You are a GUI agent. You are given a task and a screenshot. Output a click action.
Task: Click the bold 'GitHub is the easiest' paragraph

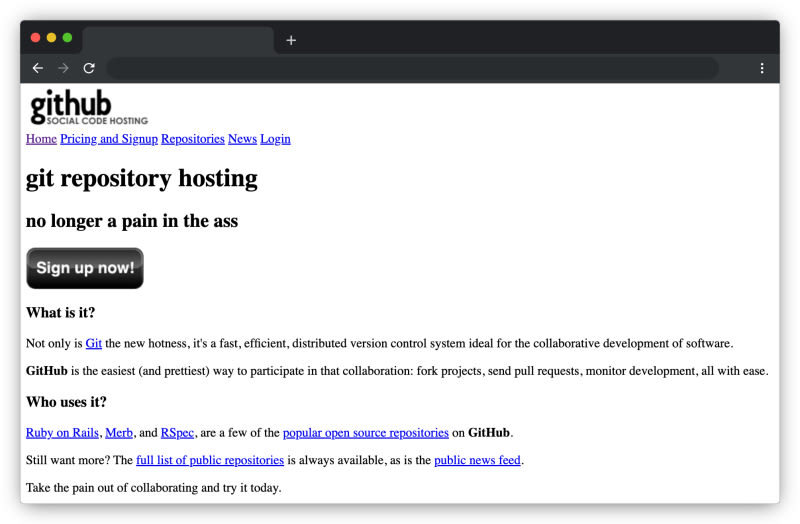[397, 371]
